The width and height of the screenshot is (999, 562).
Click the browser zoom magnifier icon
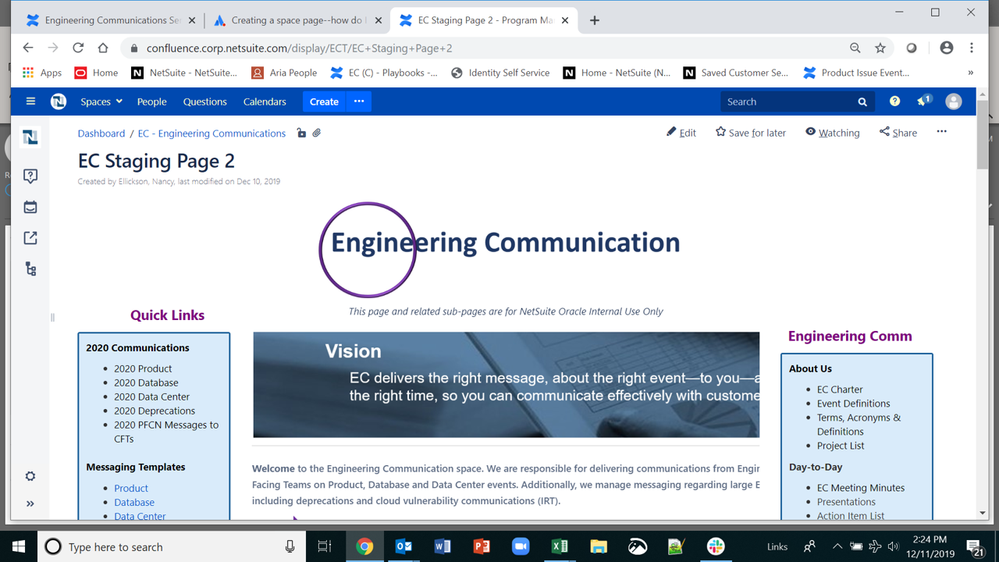855,48
